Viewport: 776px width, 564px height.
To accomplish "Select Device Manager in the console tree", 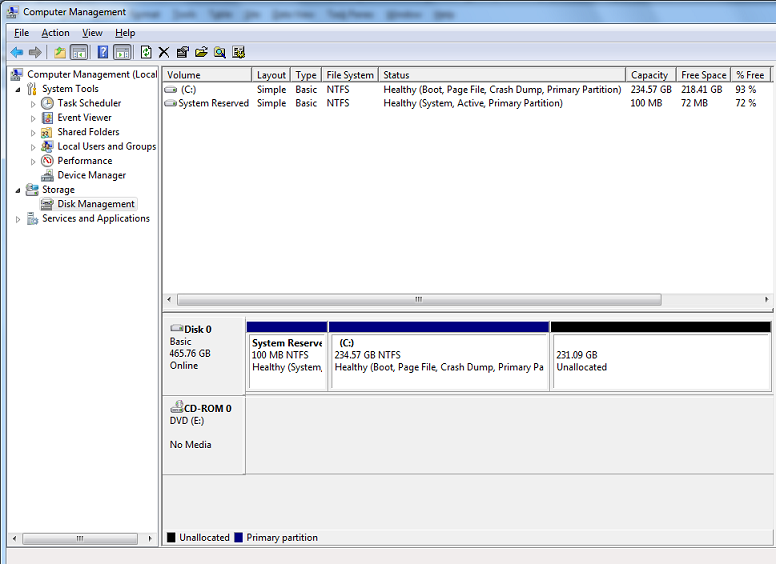I will click(x=91, y=175).
